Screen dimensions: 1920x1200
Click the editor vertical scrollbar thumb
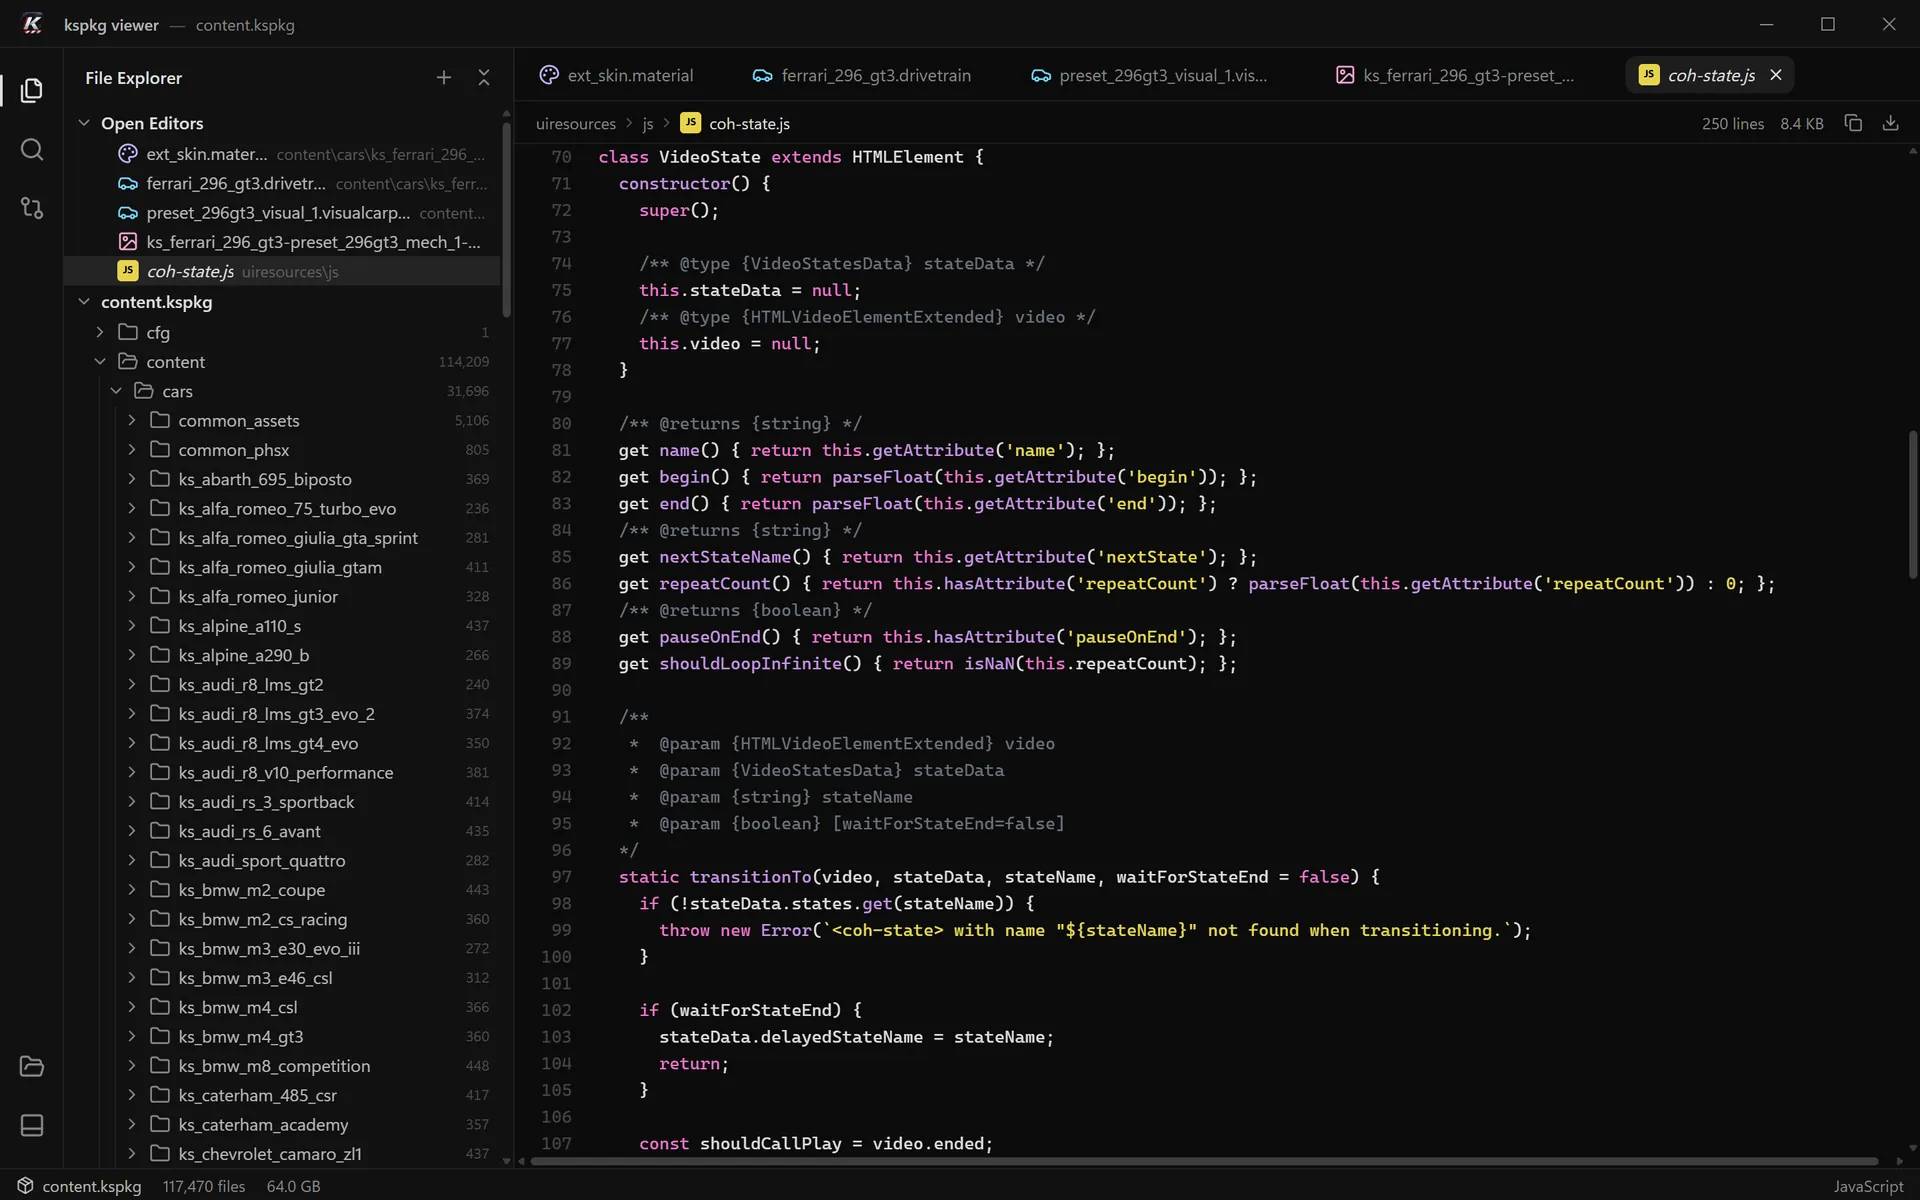coord(1912,505)
